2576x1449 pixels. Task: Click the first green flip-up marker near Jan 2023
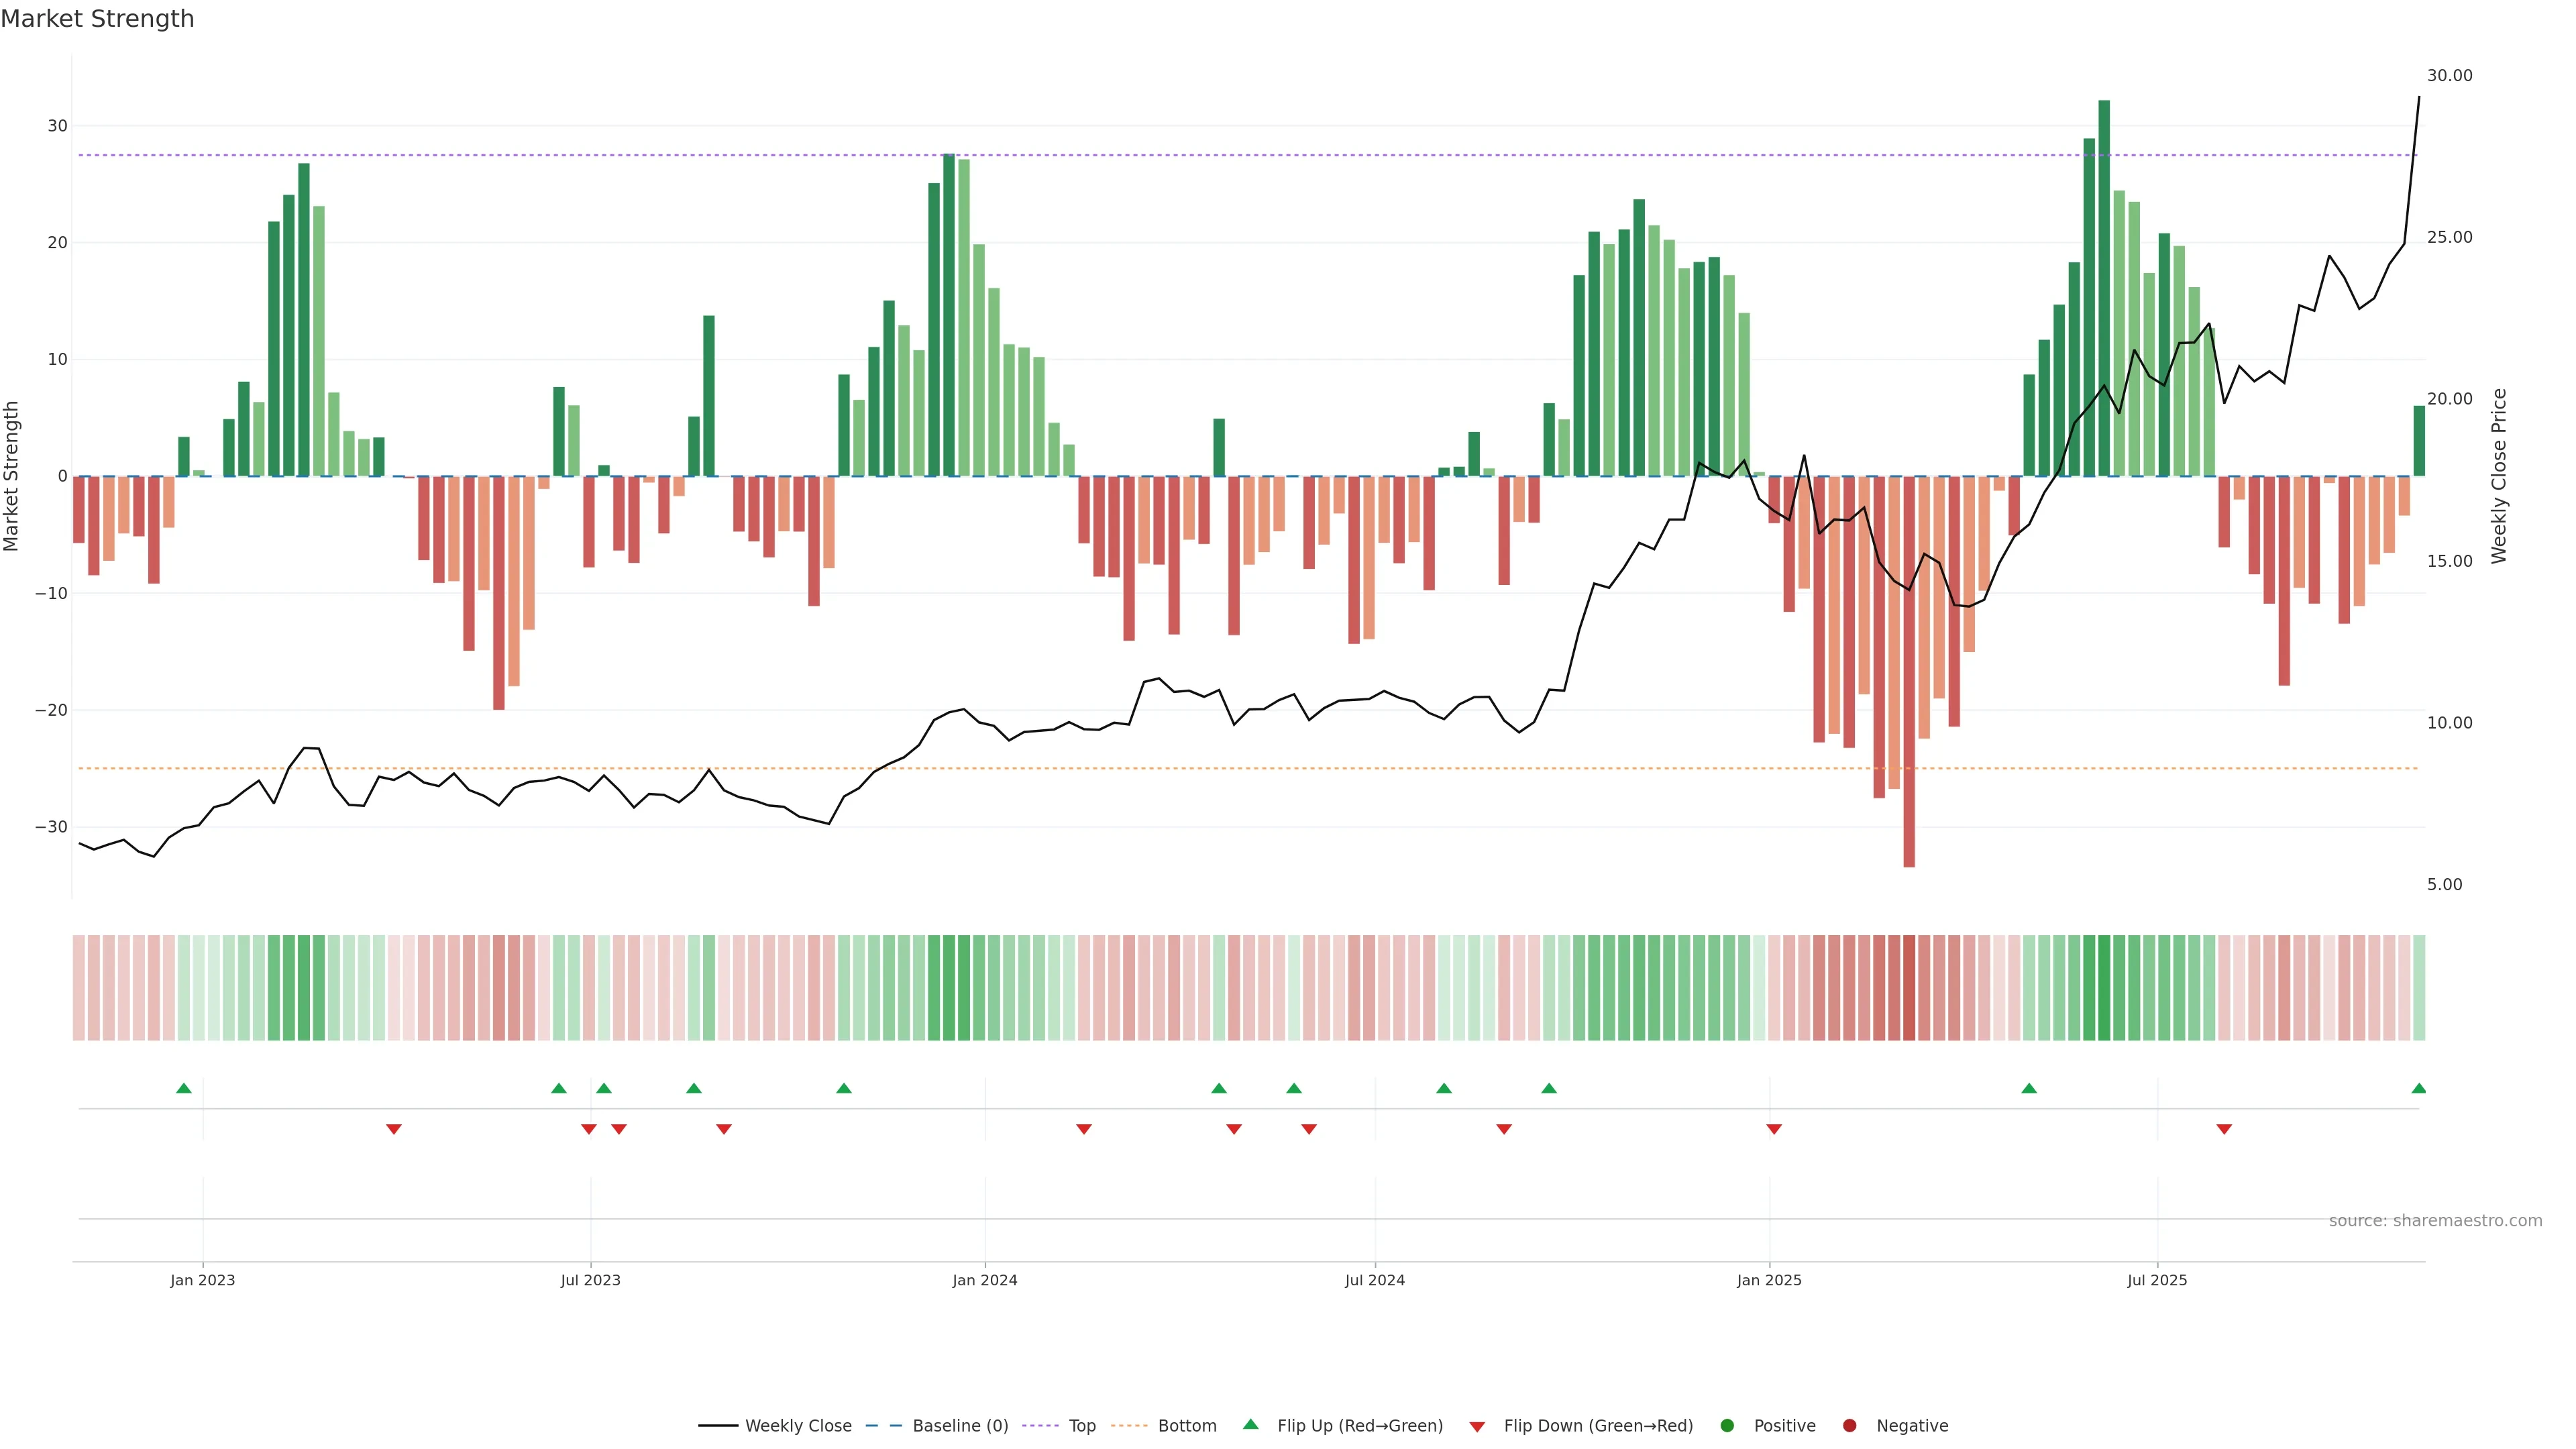pyautogui.click(x=183, y=1088)
